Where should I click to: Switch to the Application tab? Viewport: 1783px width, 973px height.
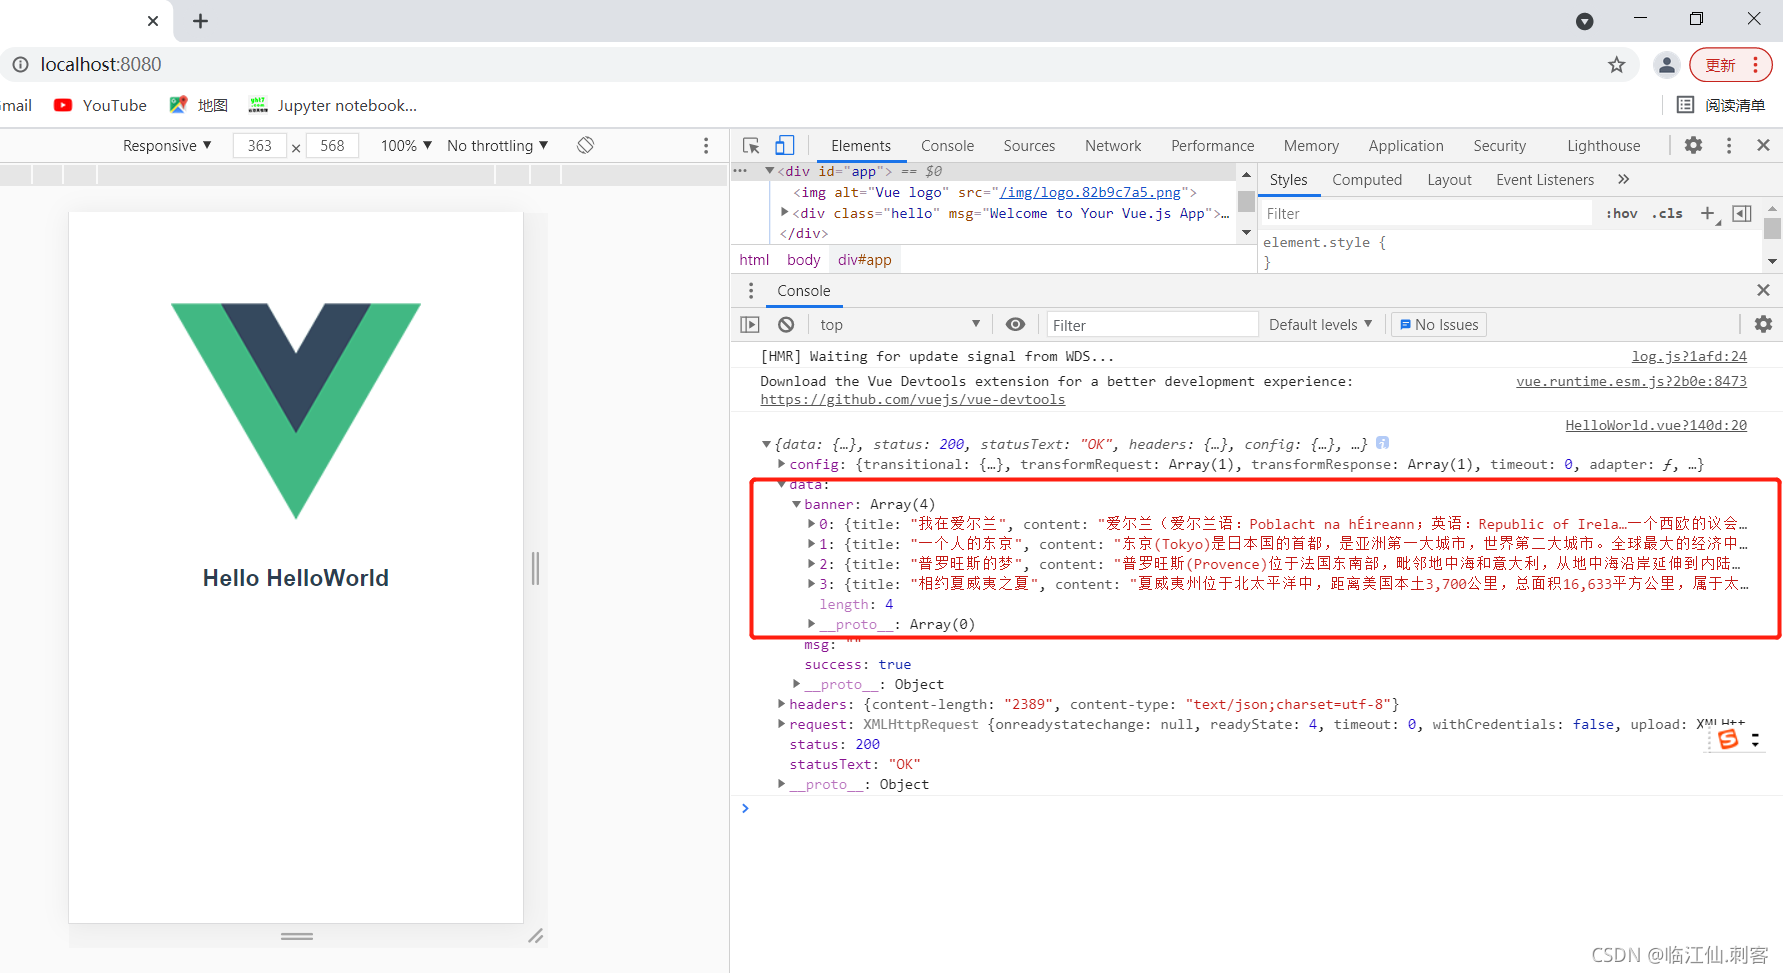click(1406, 145)
